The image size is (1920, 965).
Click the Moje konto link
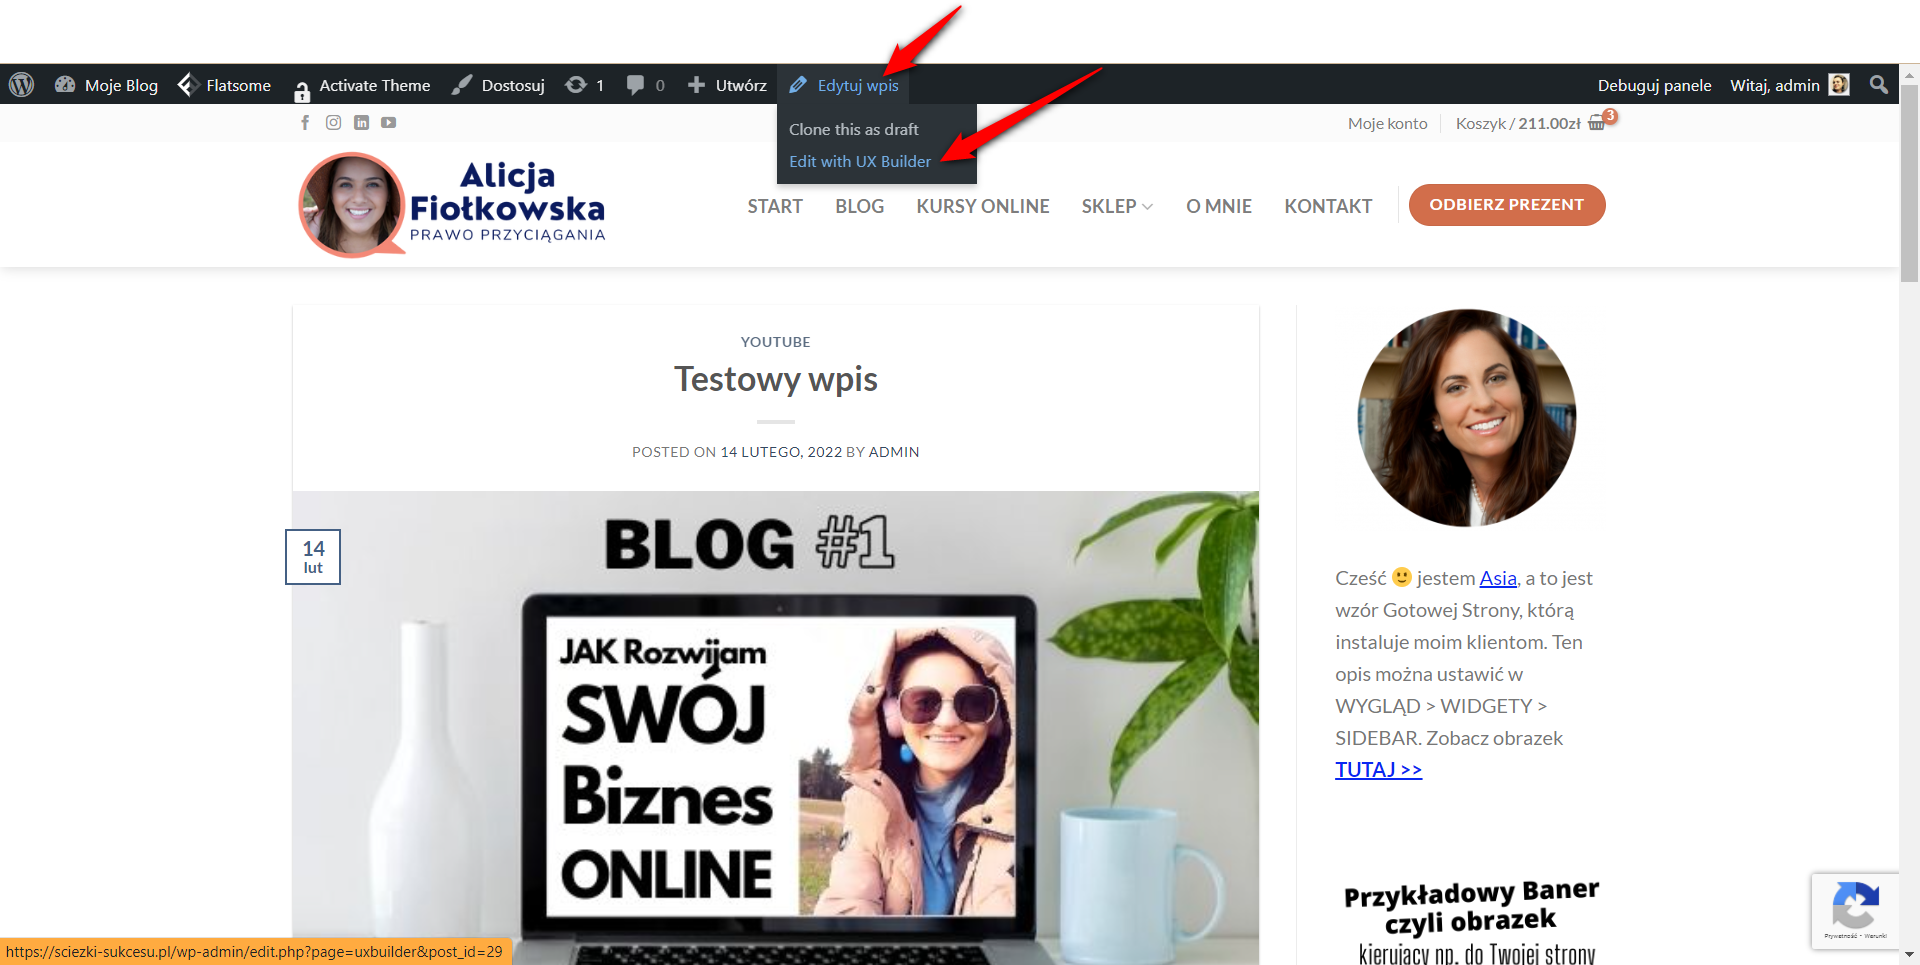pos(1387,123)
